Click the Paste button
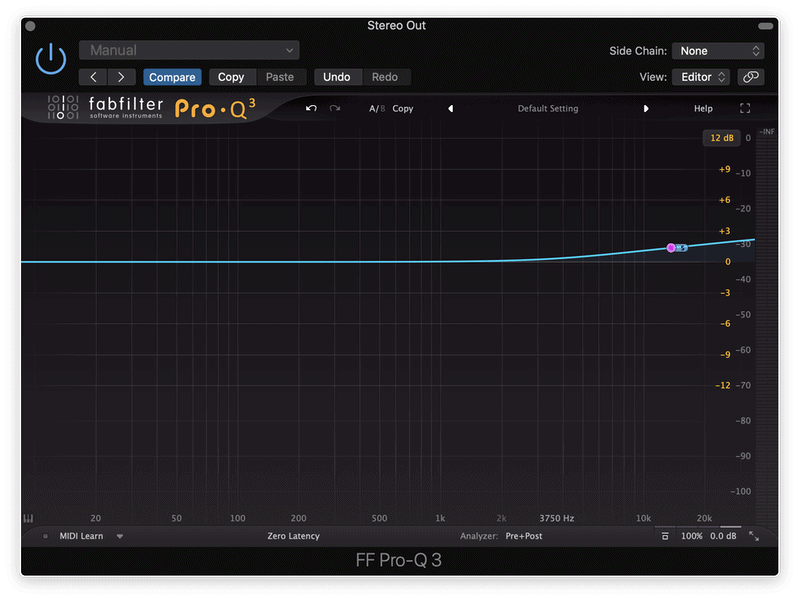The width and height of the screenshot is (800, 600). coord(280,77)
